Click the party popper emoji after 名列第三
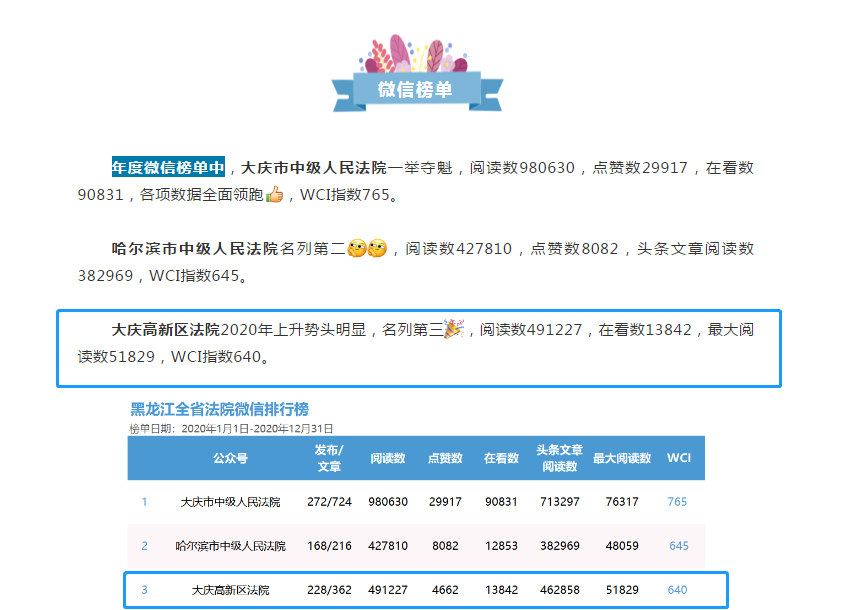 coord(453,329)
